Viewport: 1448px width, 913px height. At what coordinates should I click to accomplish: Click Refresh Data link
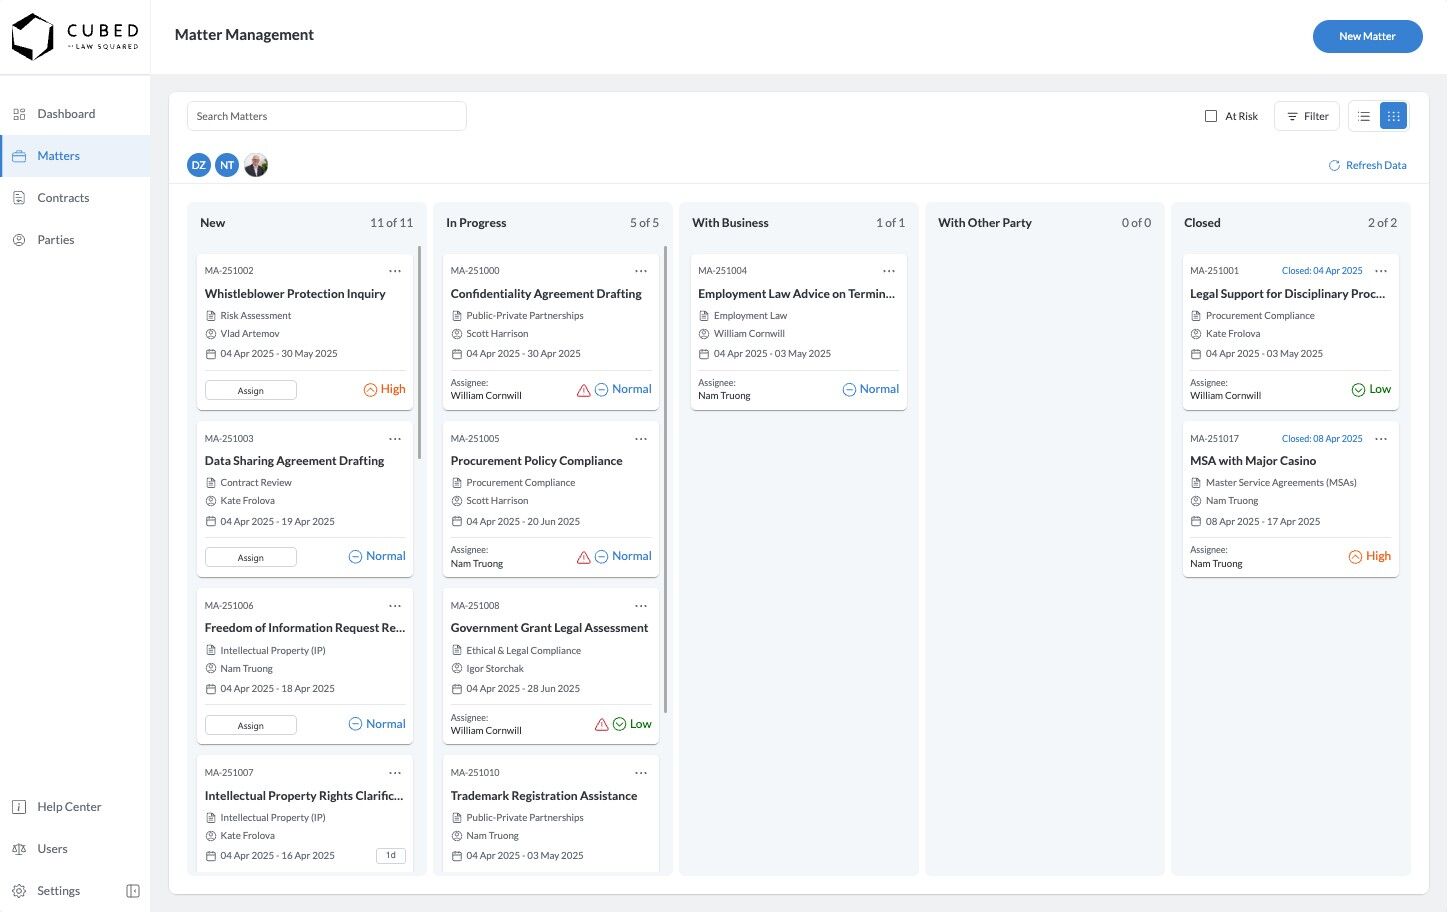1367,165
